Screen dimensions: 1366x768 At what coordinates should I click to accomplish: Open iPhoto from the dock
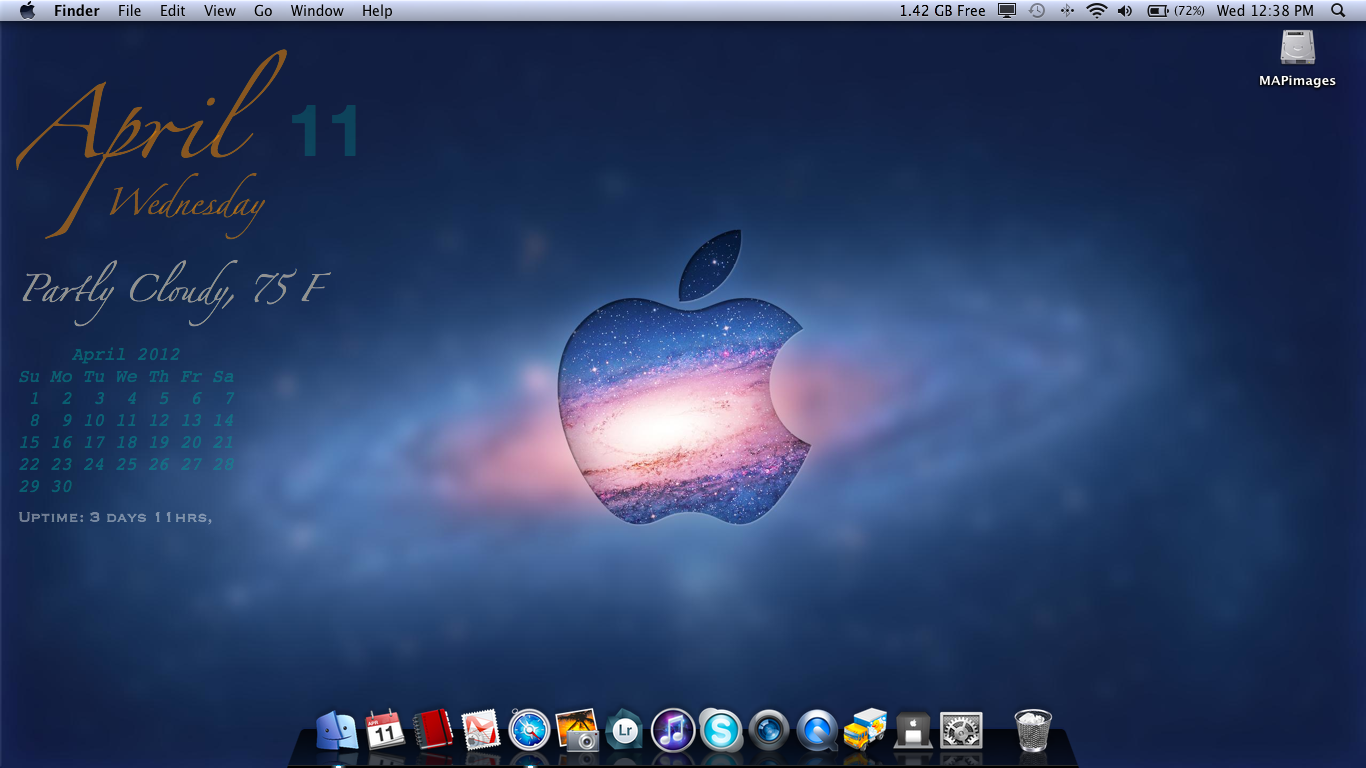[577, 730]
